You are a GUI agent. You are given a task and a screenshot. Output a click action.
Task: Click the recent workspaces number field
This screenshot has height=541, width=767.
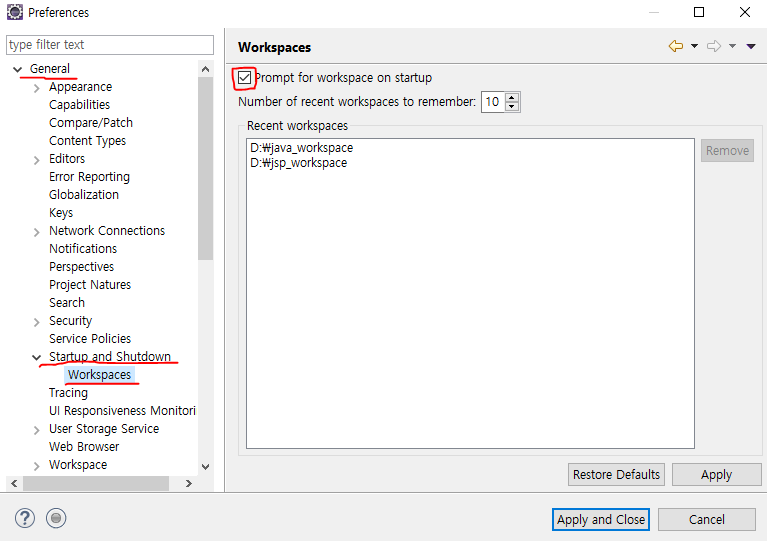493,102
